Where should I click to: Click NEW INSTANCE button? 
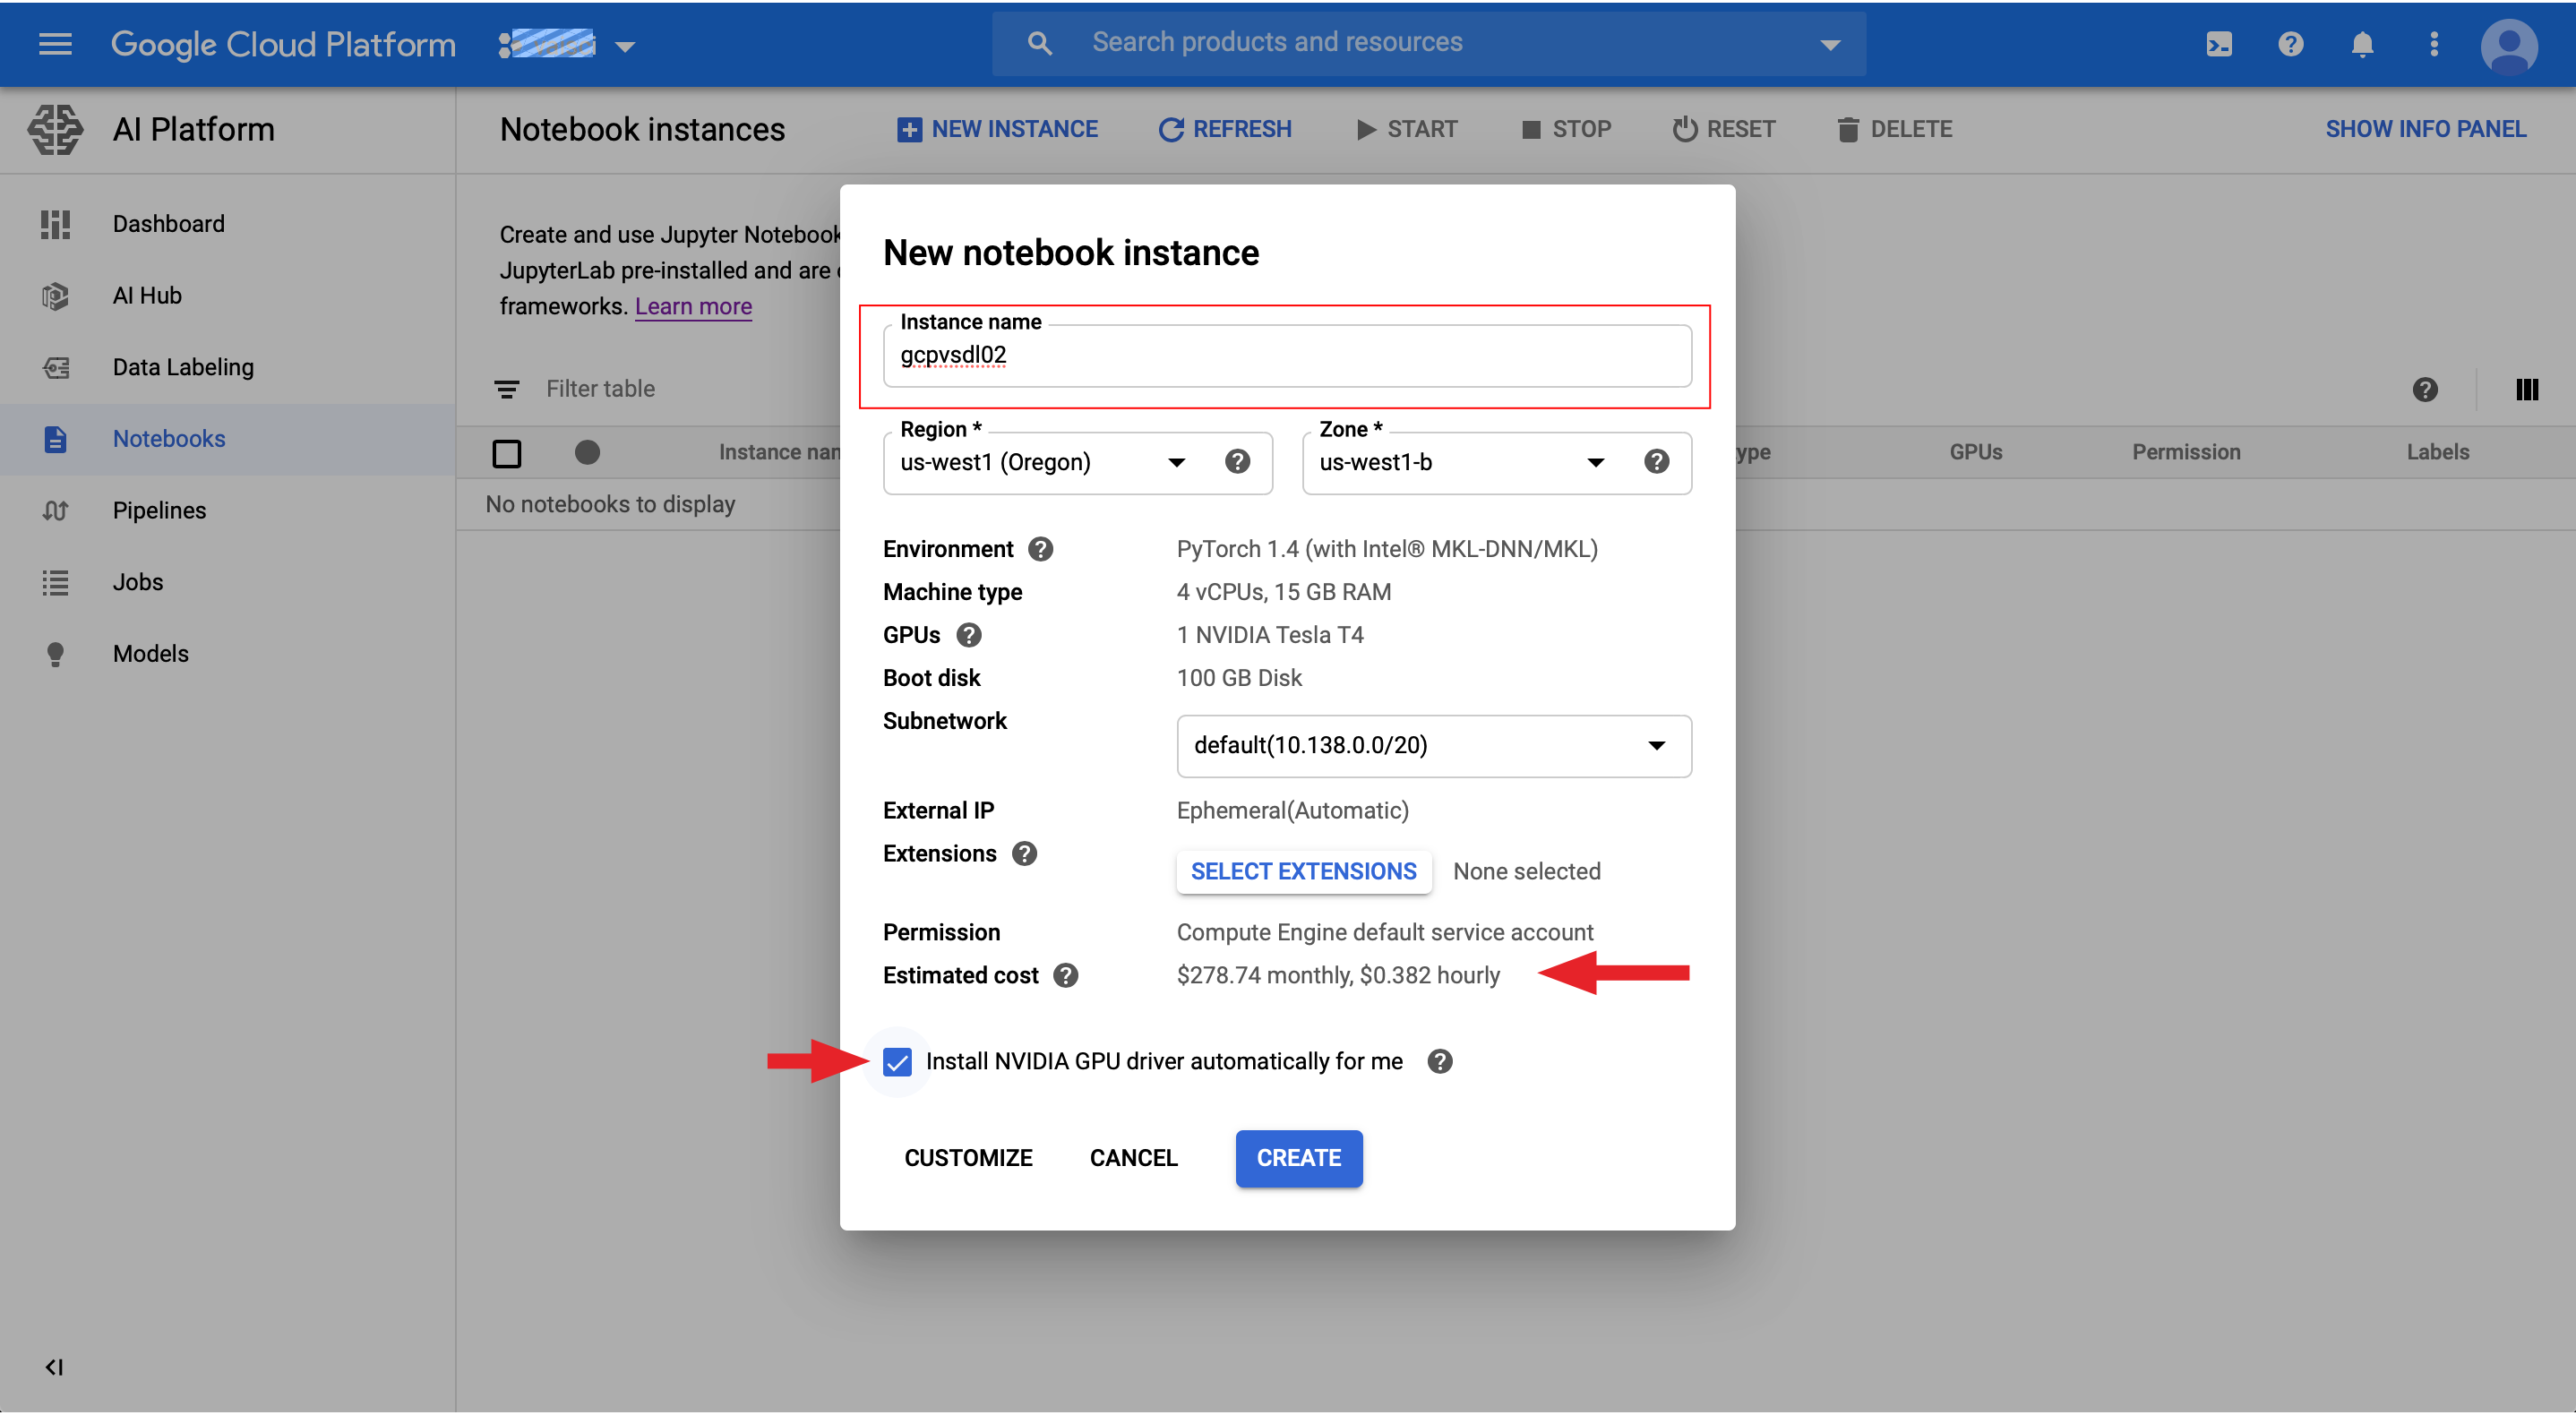point(997,129)
